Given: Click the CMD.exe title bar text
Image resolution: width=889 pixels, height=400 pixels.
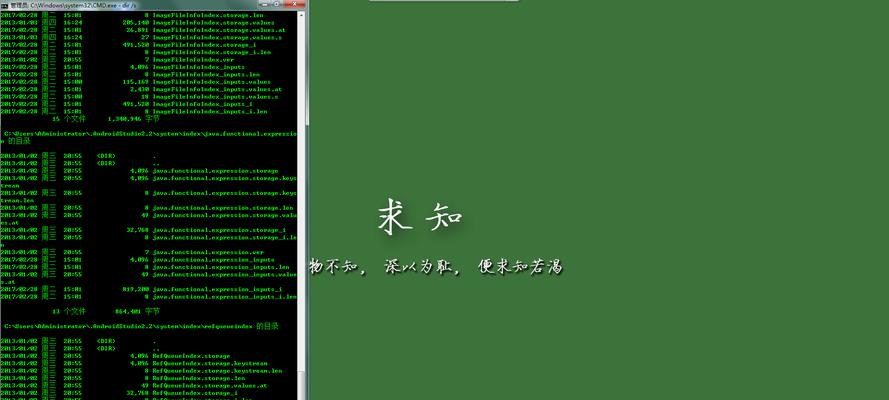Looking at the screenshot, I should (x=74, y=5).
